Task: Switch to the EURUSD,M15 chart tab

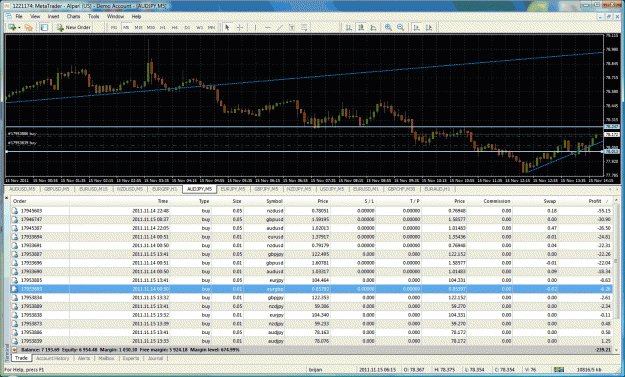Action: pos(93,189)
